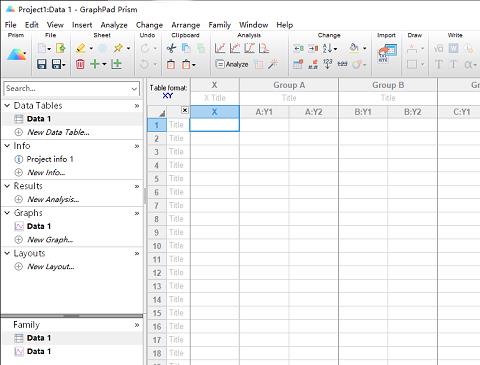Click the magic wand icon in Analysis group
This screenshot has height=365, width=480.
click(x=273, y=64)
